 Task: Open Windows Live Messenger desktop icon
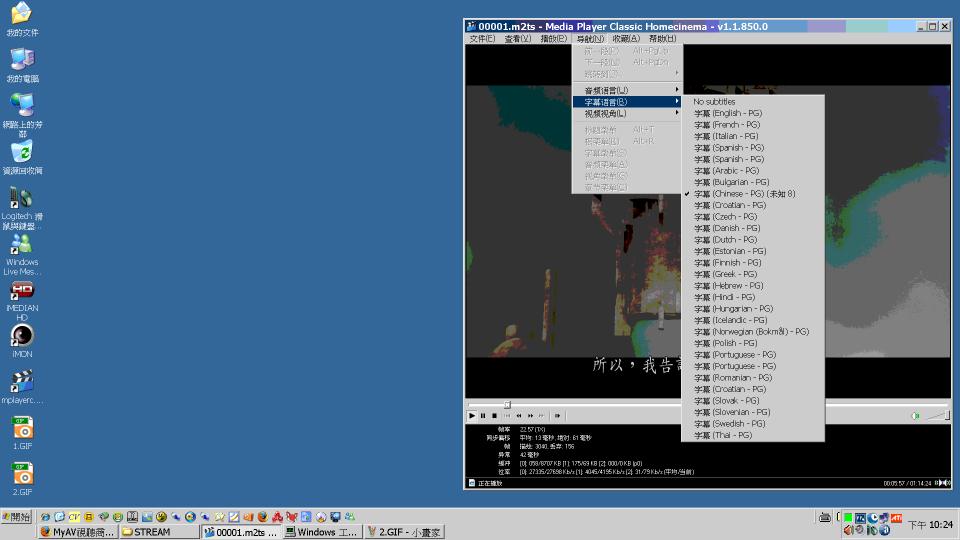(22, 246)
